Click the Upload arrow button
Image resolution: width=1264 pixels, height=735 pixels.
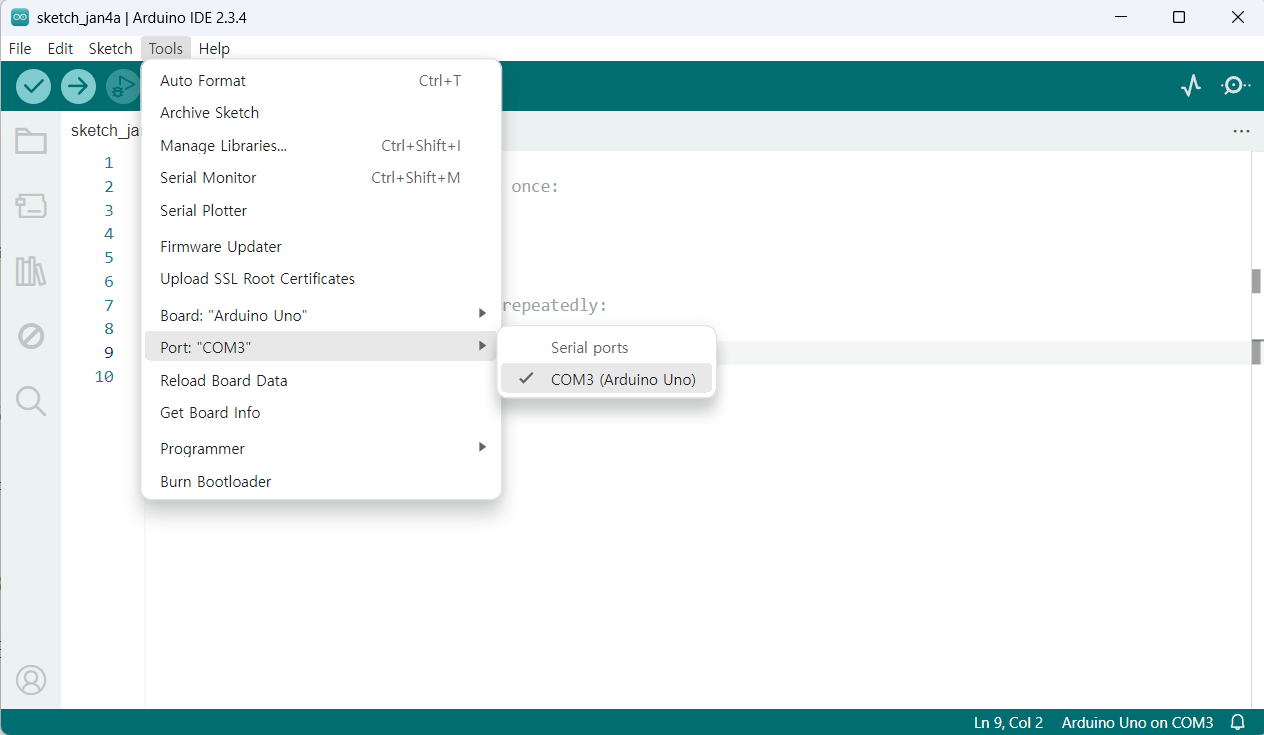point(78,86)
